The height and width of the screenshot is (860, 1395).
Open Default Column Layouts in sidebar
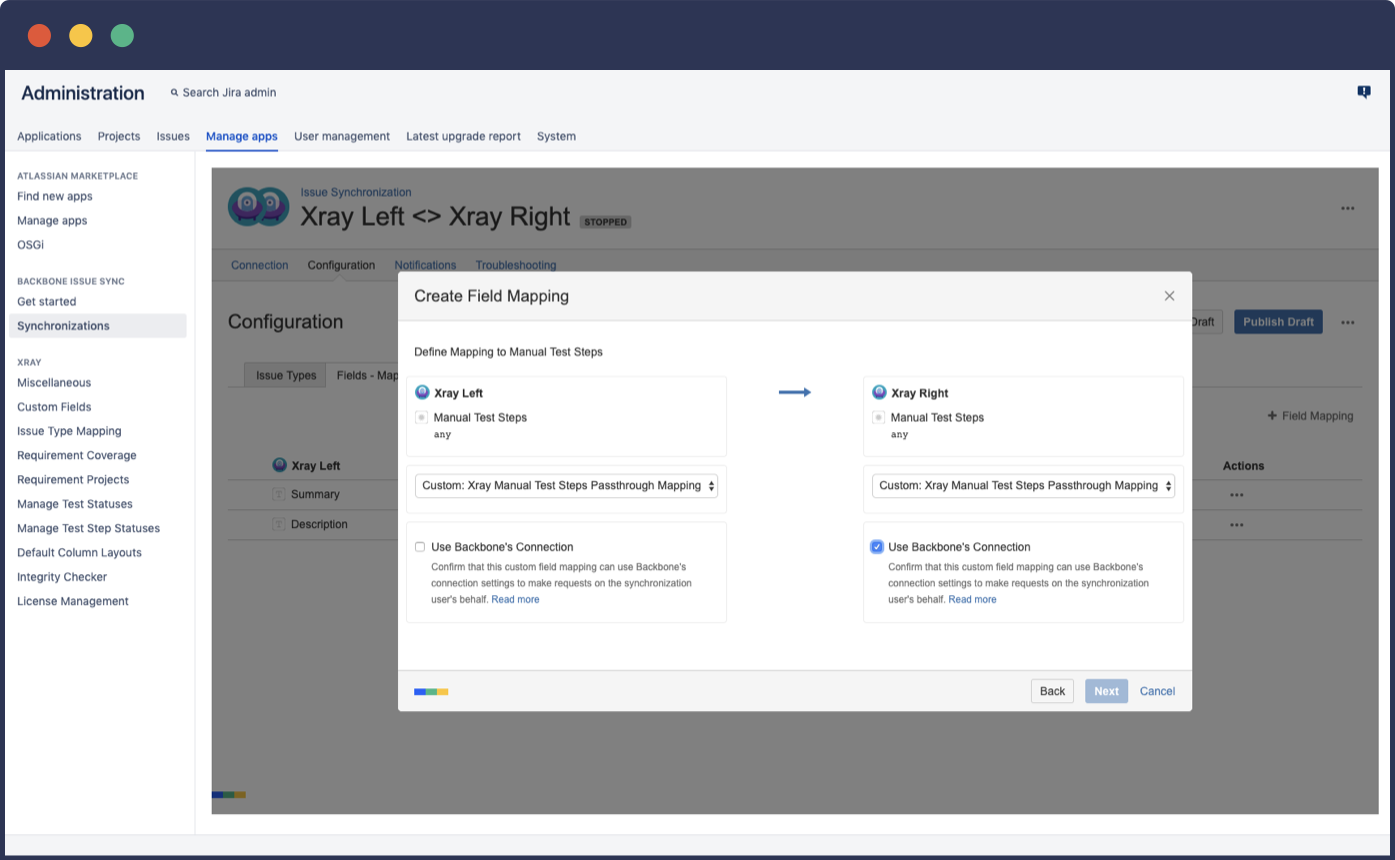coord(79,552)
